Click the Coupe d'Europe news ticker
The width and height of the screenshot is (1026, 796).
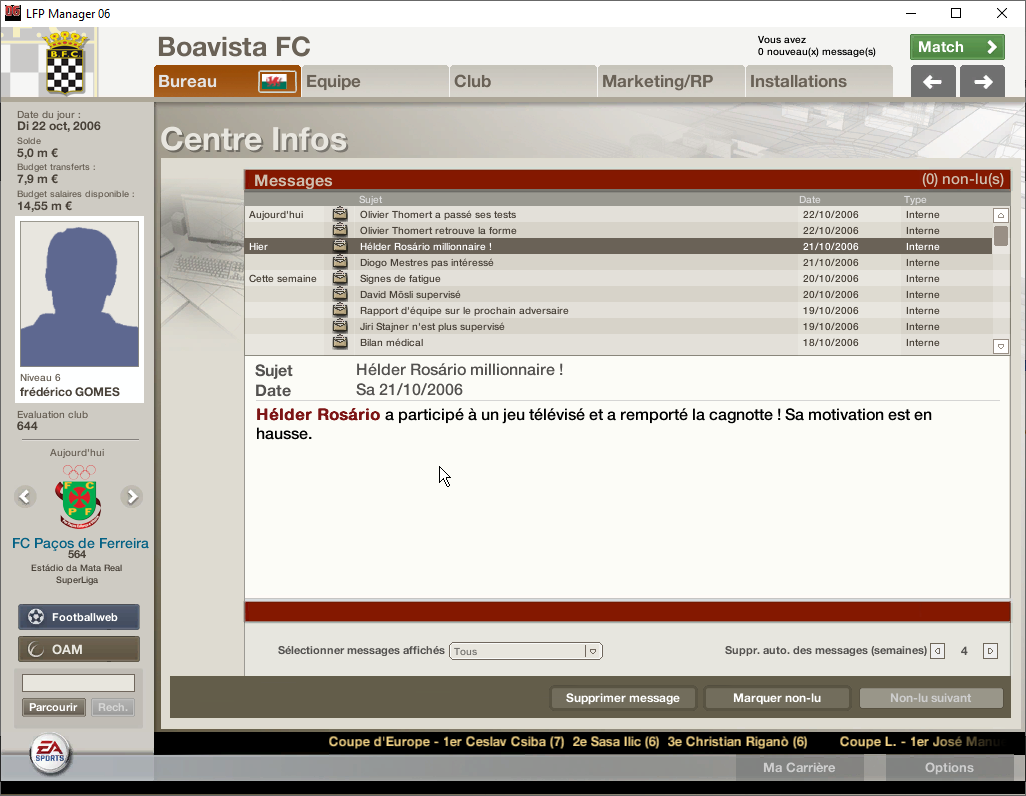point(568,742)
